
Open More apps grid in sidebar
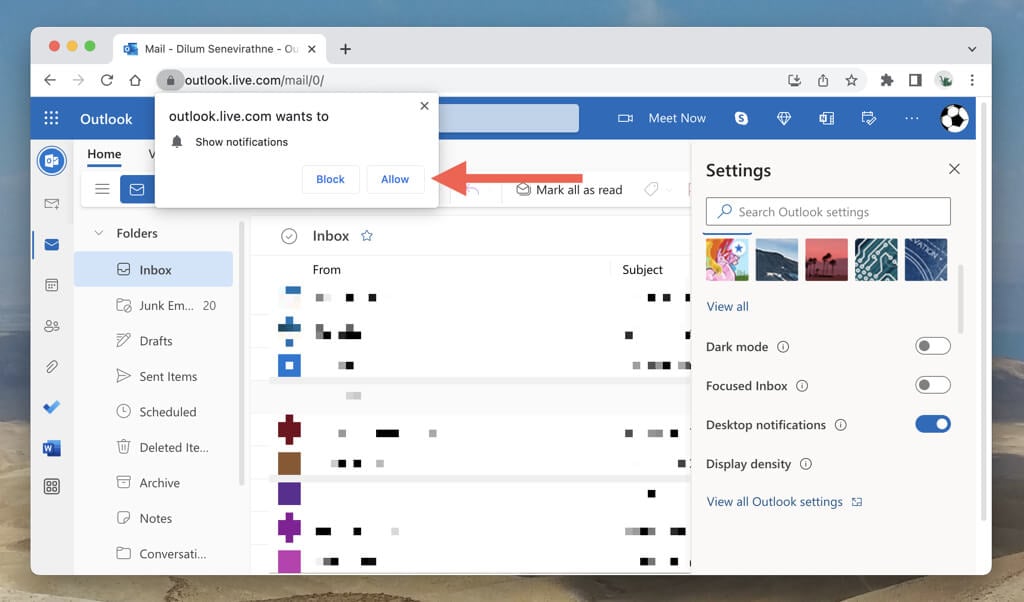52,486
